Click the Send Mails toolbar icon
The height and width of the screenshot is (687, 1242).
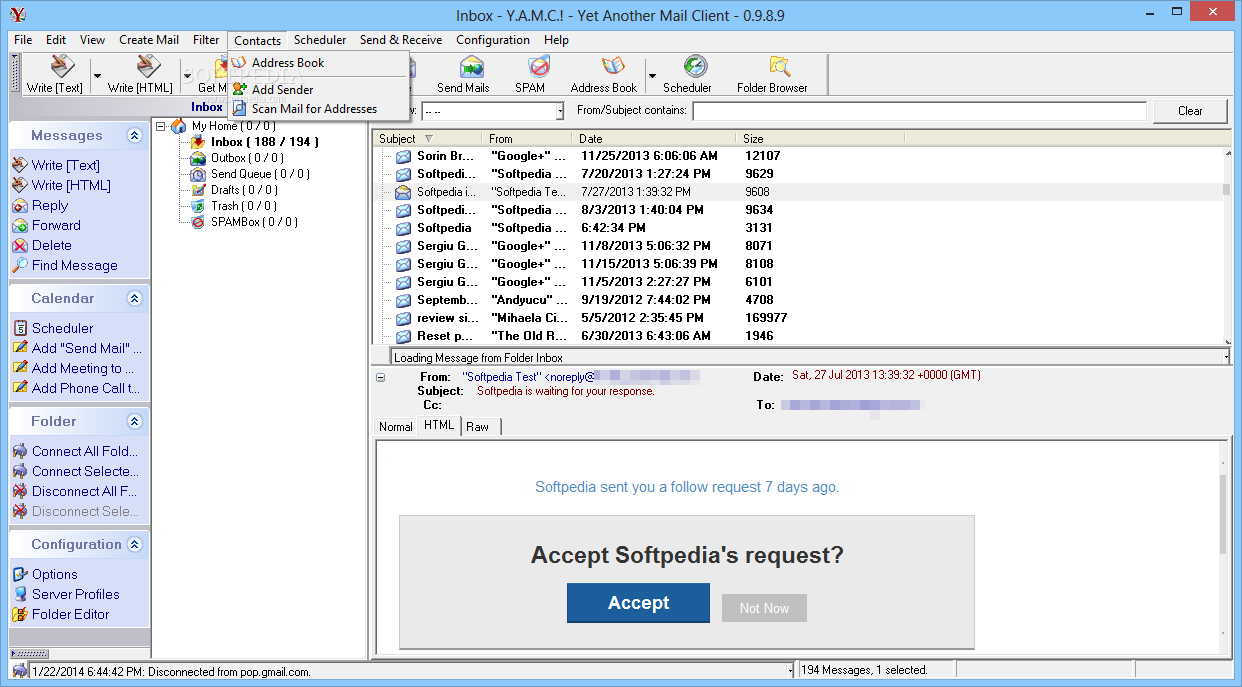472,67
